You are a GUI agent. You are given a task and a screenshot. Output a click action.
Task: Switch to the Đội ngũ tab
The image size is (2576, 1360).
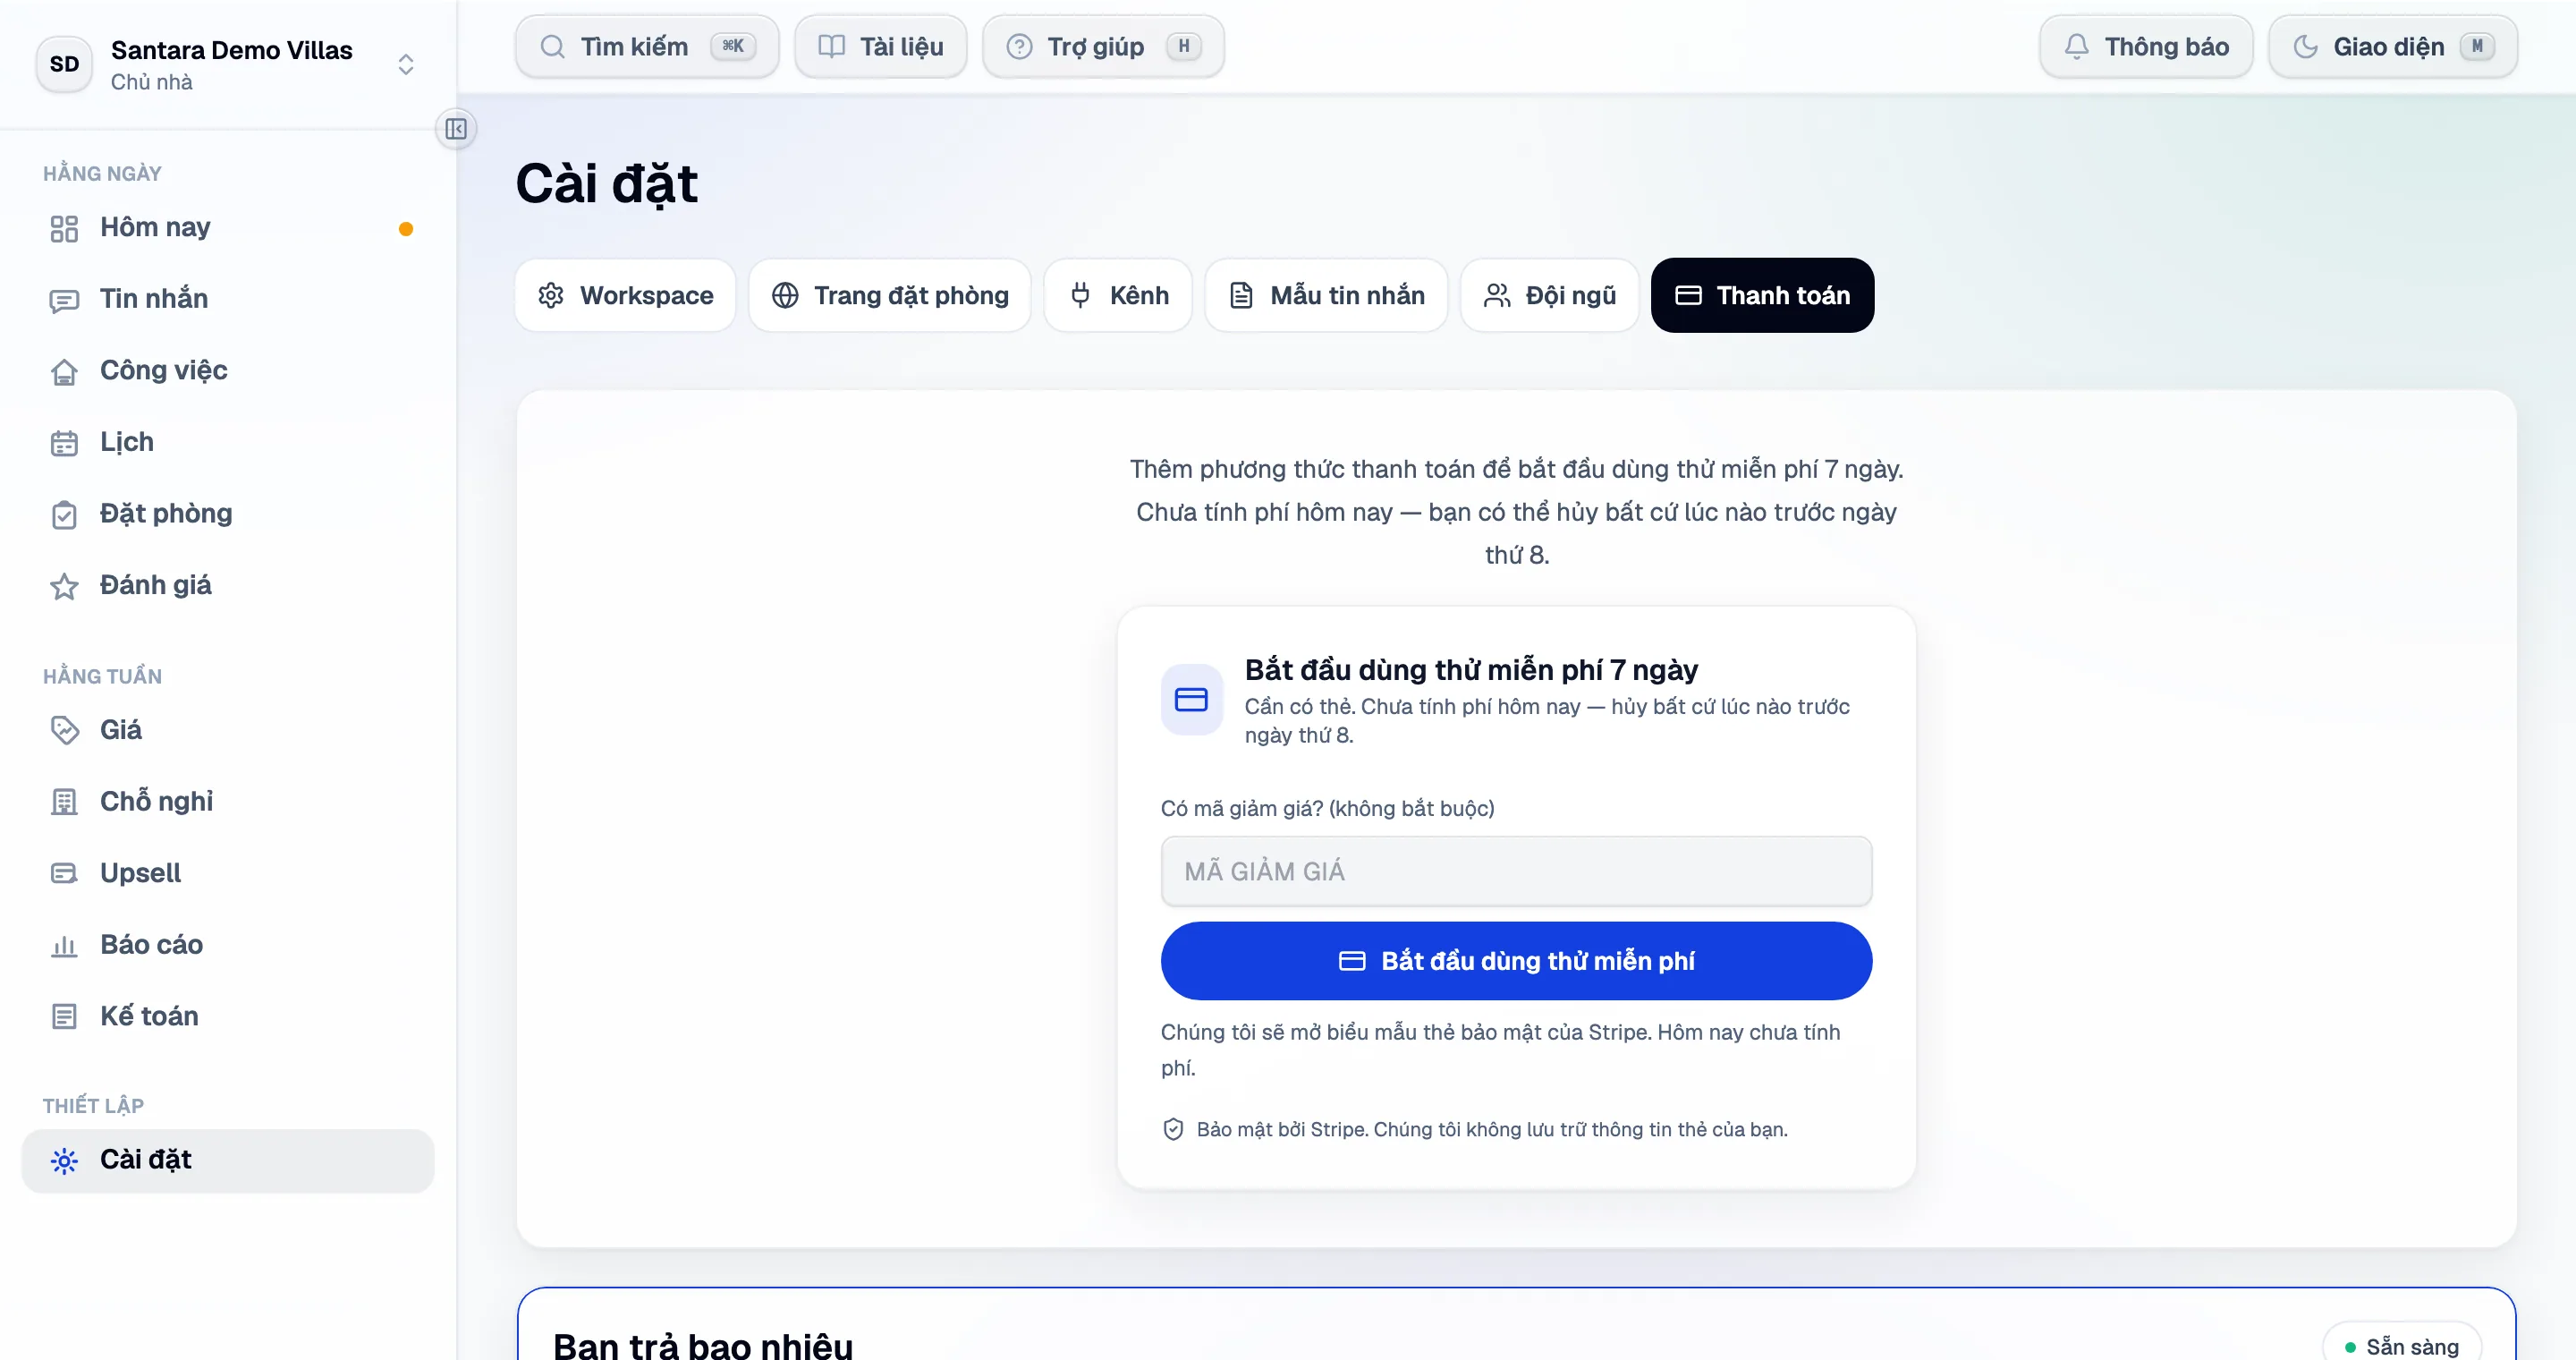[x=1550, y=295]
